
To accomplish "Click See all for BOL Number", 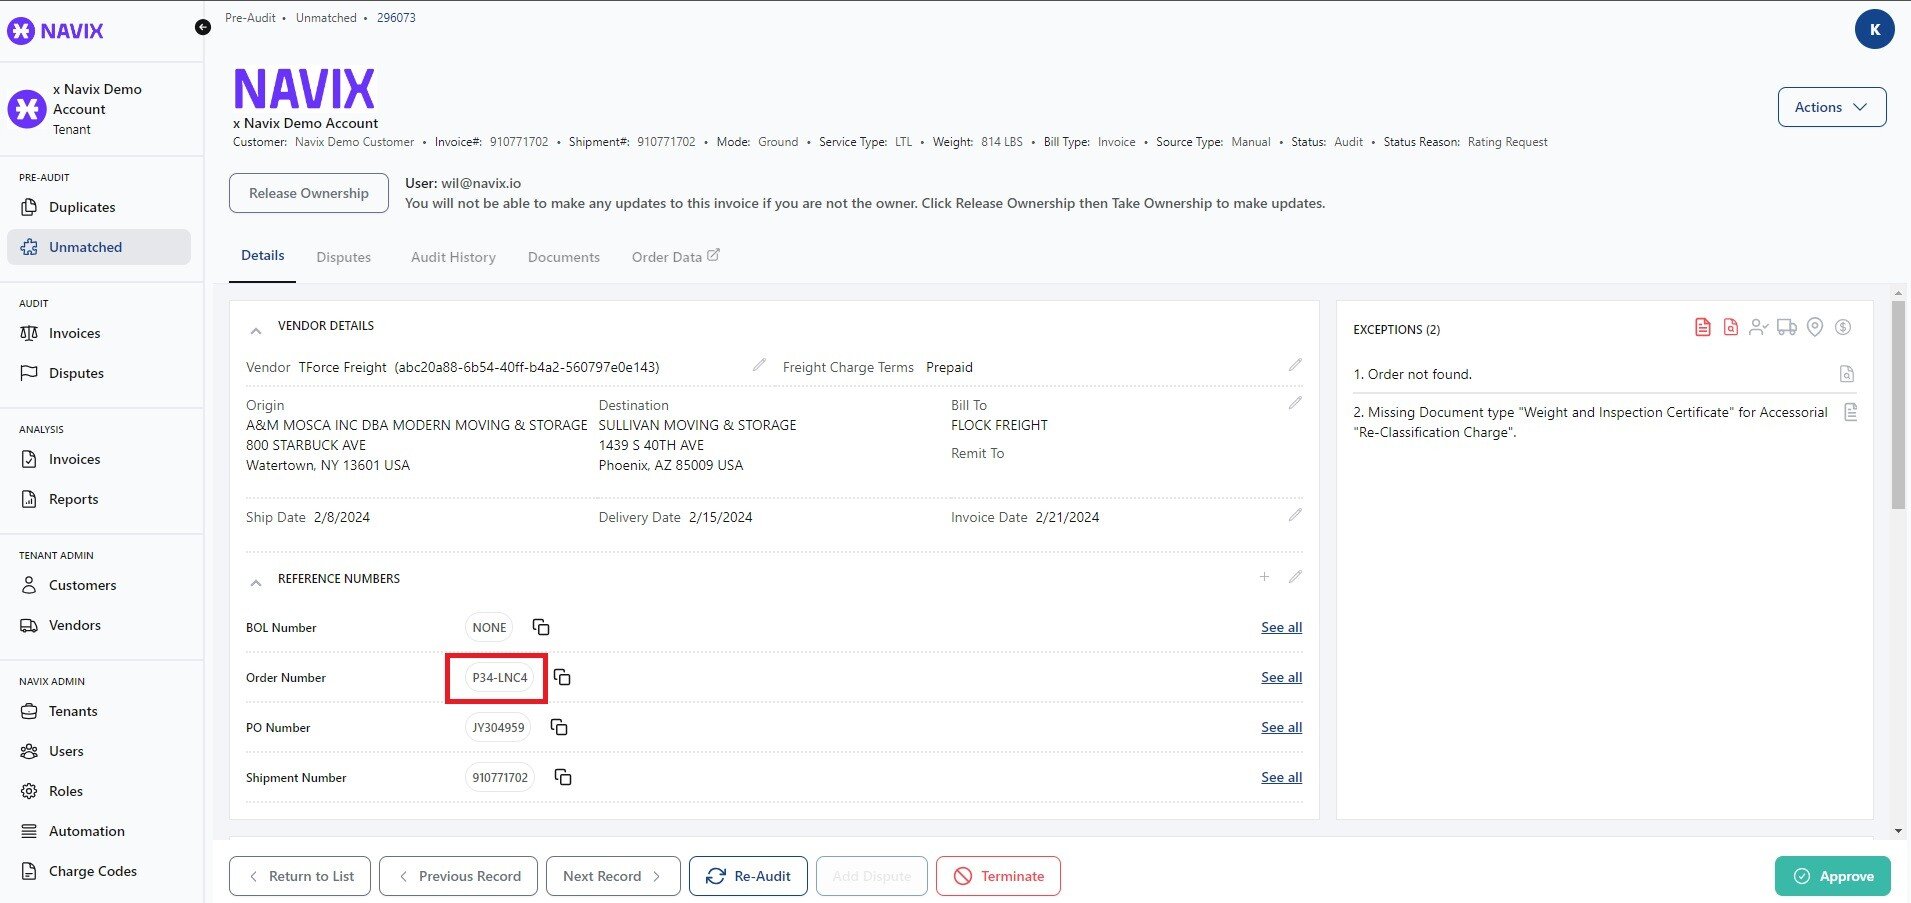I will pyautogui.click(x=1281, y=627).
